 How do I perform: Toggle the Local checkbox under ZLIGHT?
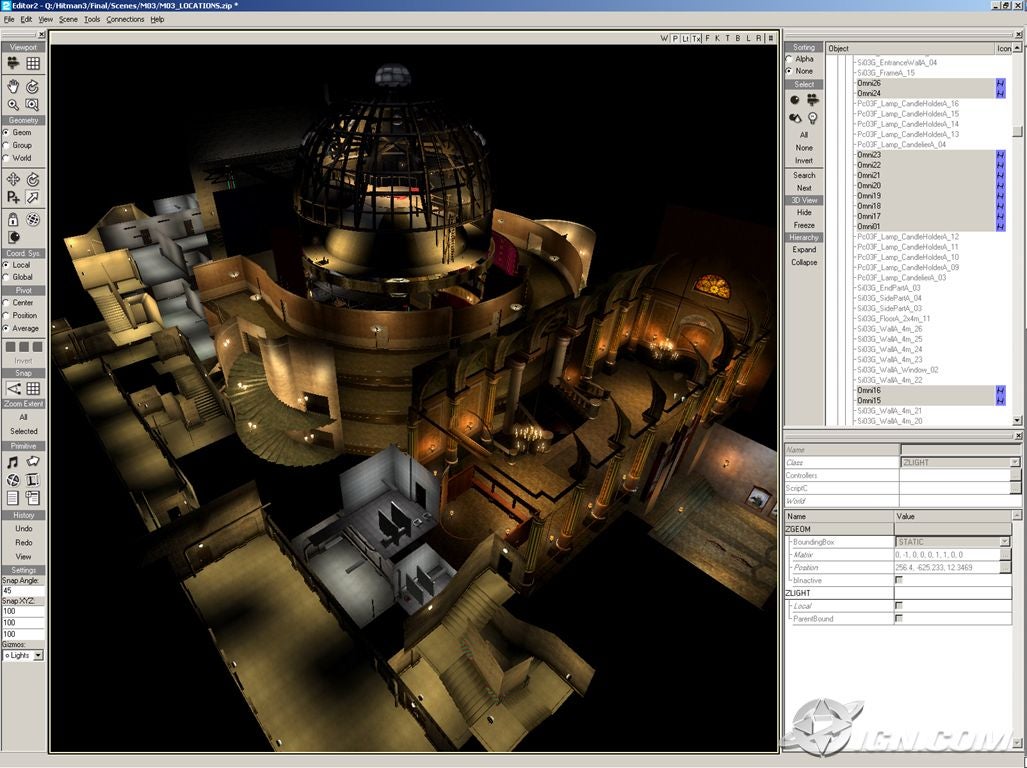pos(899,606)
